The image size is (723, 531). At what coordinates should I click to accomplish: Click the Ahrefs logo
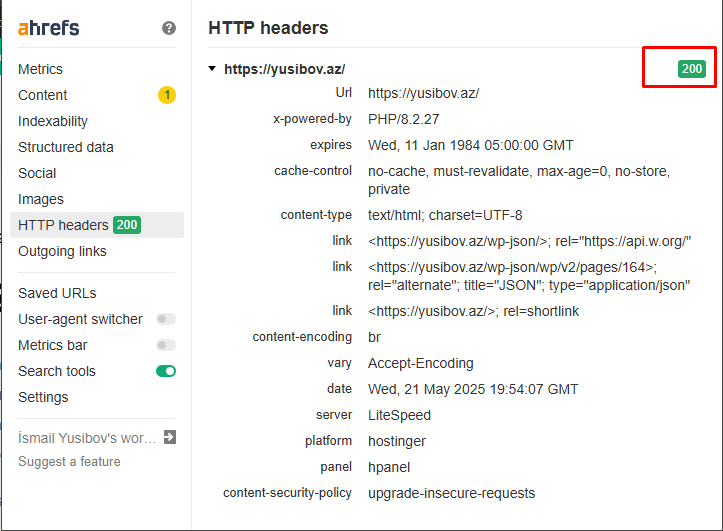coord(48,28)
